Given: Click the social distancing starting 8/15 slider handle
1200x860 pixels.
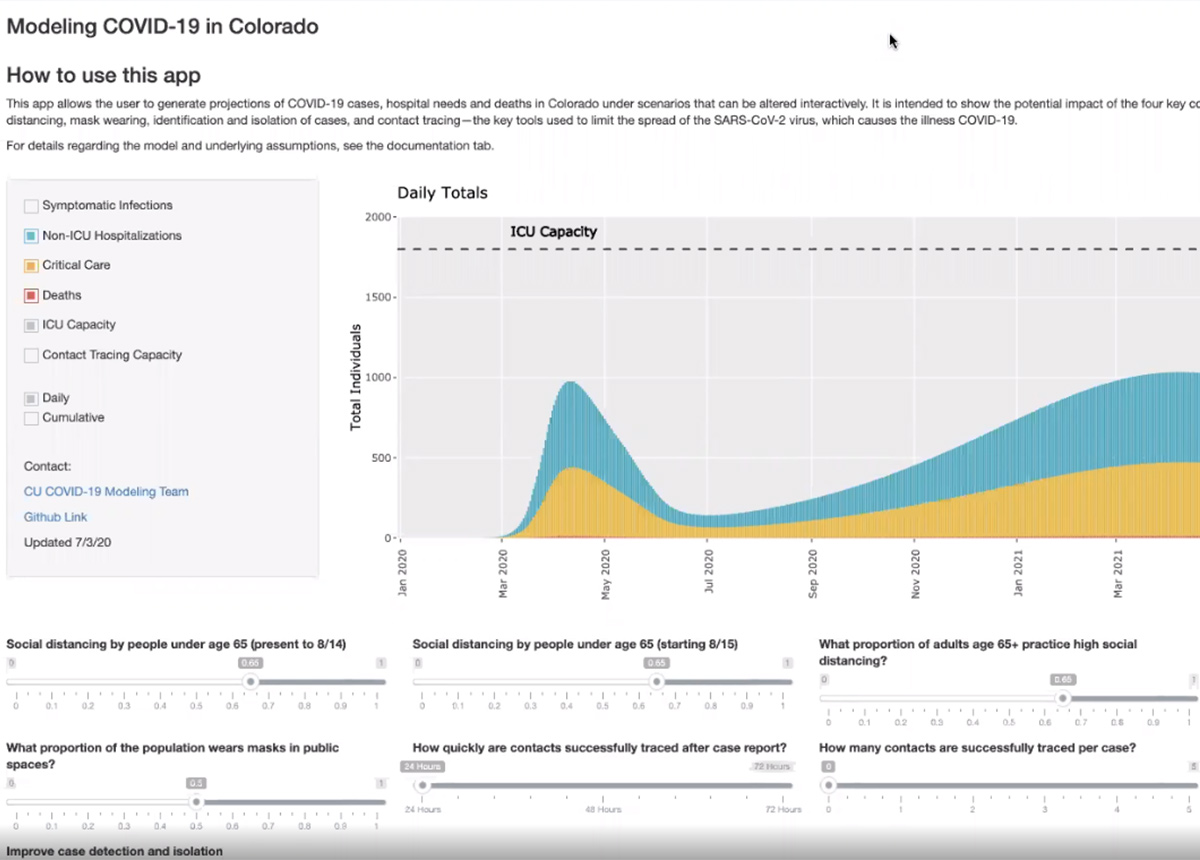Looking at the screenshot, I should tap(657, 682).
